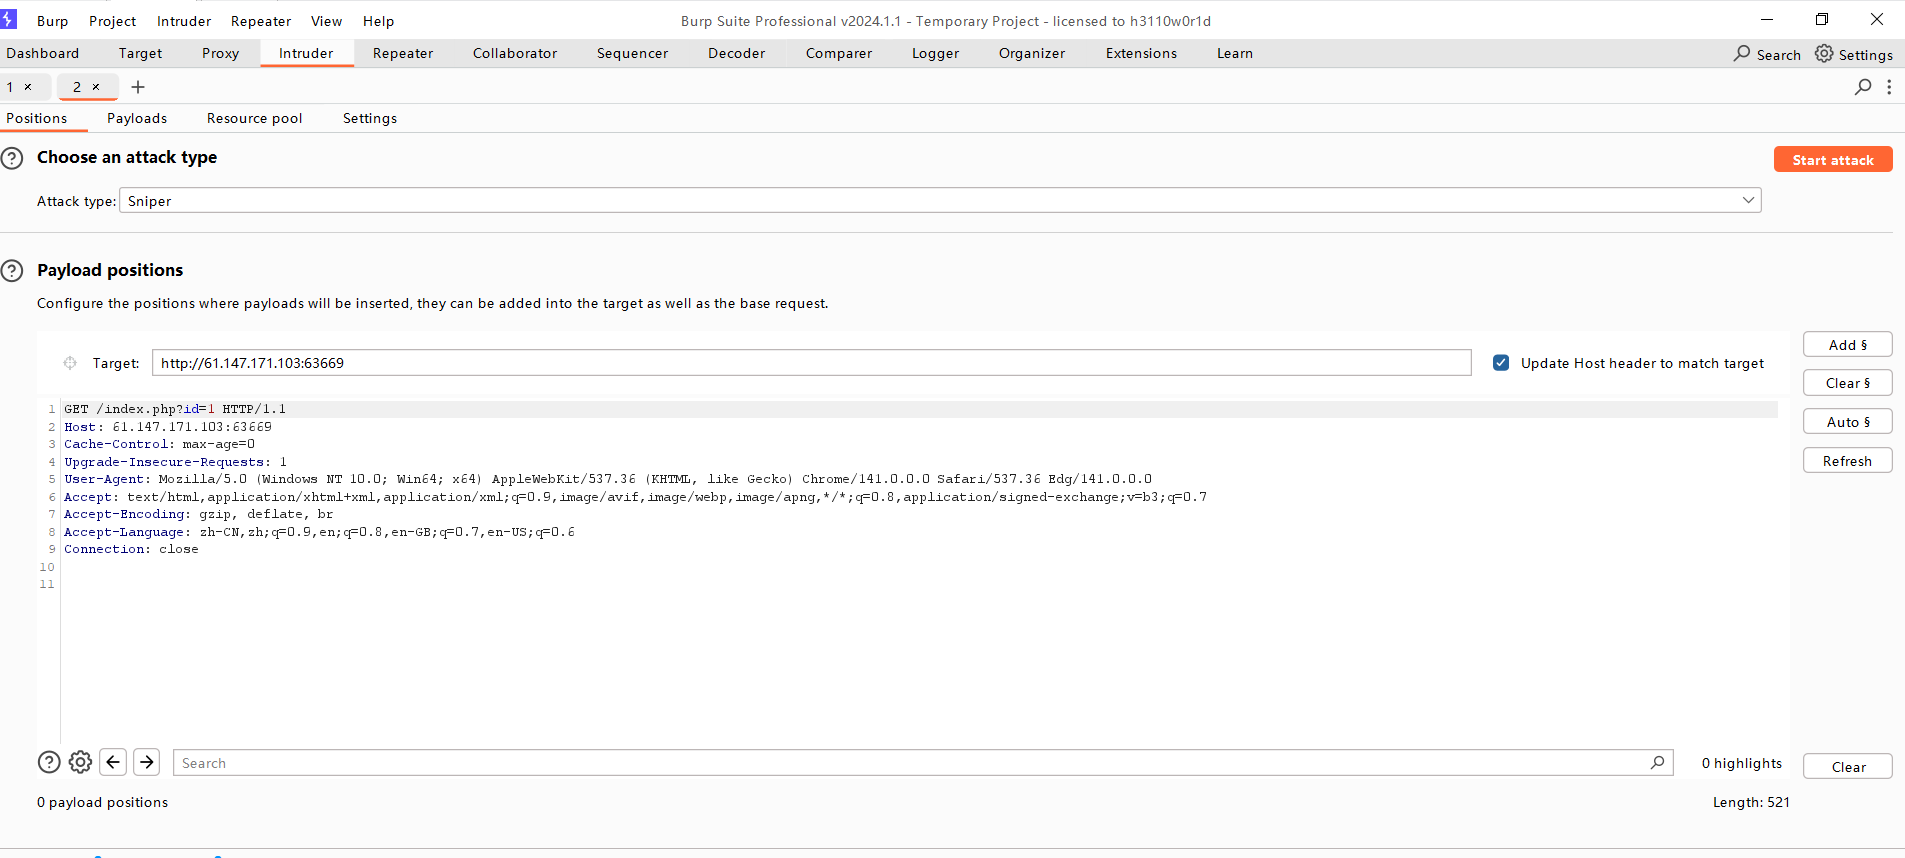The image size is (1905, 858).
Task: Click the help icon beside Payload positions
Action: pos(12,271)
